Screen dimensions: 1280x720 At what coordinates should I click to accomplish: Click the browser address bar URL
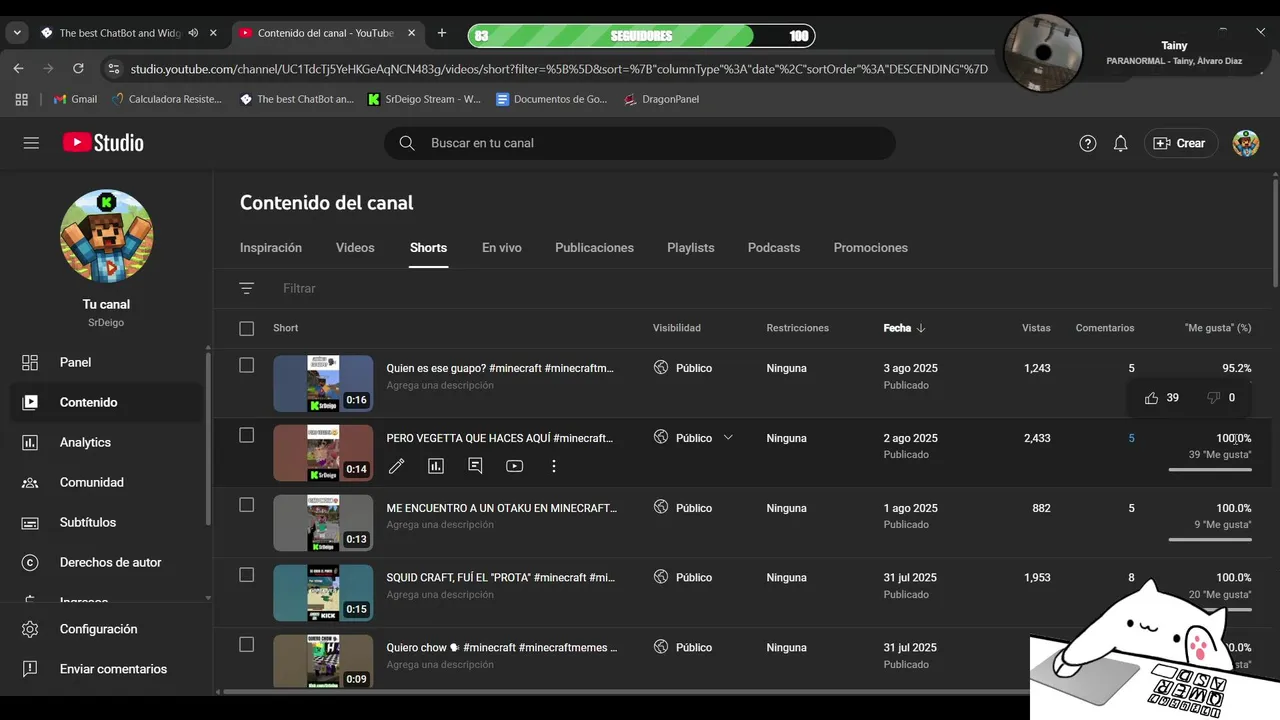(x=558, y=69)
